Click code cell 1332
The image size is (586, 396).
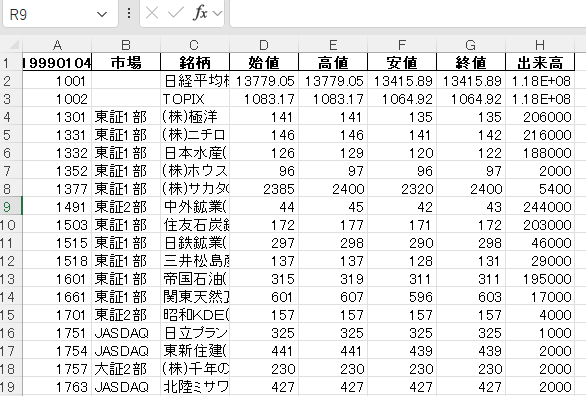57,152
